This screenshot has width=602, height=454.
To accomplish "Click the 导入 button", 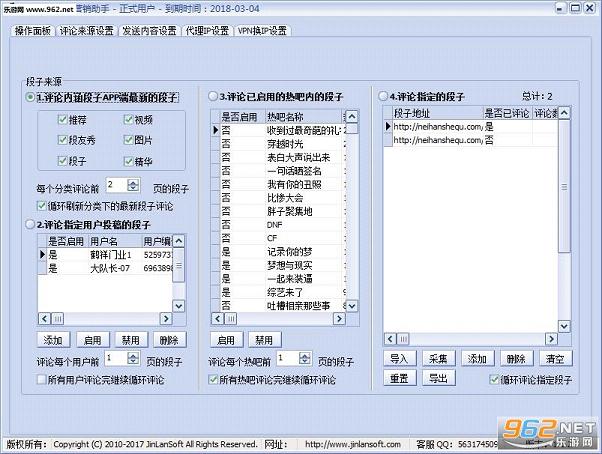I will point(399,359).
